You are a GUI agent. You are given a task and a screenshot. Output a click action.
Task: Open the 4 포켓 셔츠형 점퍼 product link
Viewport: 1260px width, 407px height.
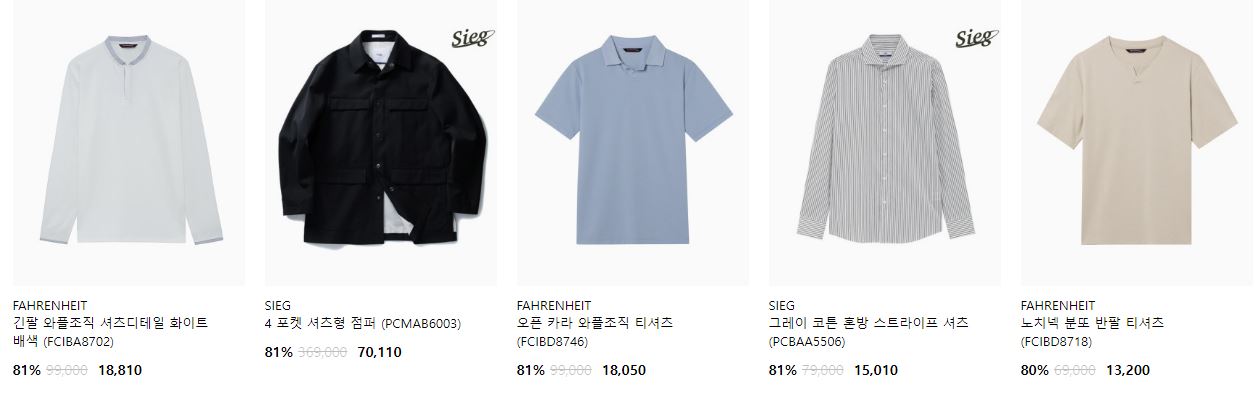pyautogui.click(x=363, y=324)
